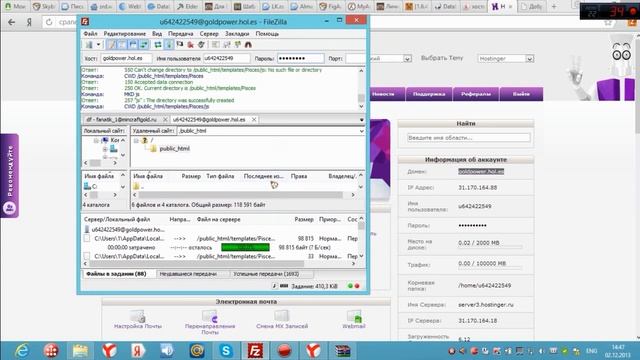
Task: Switch to the Файлы в задании (88) tab
Action: (116, 274)
